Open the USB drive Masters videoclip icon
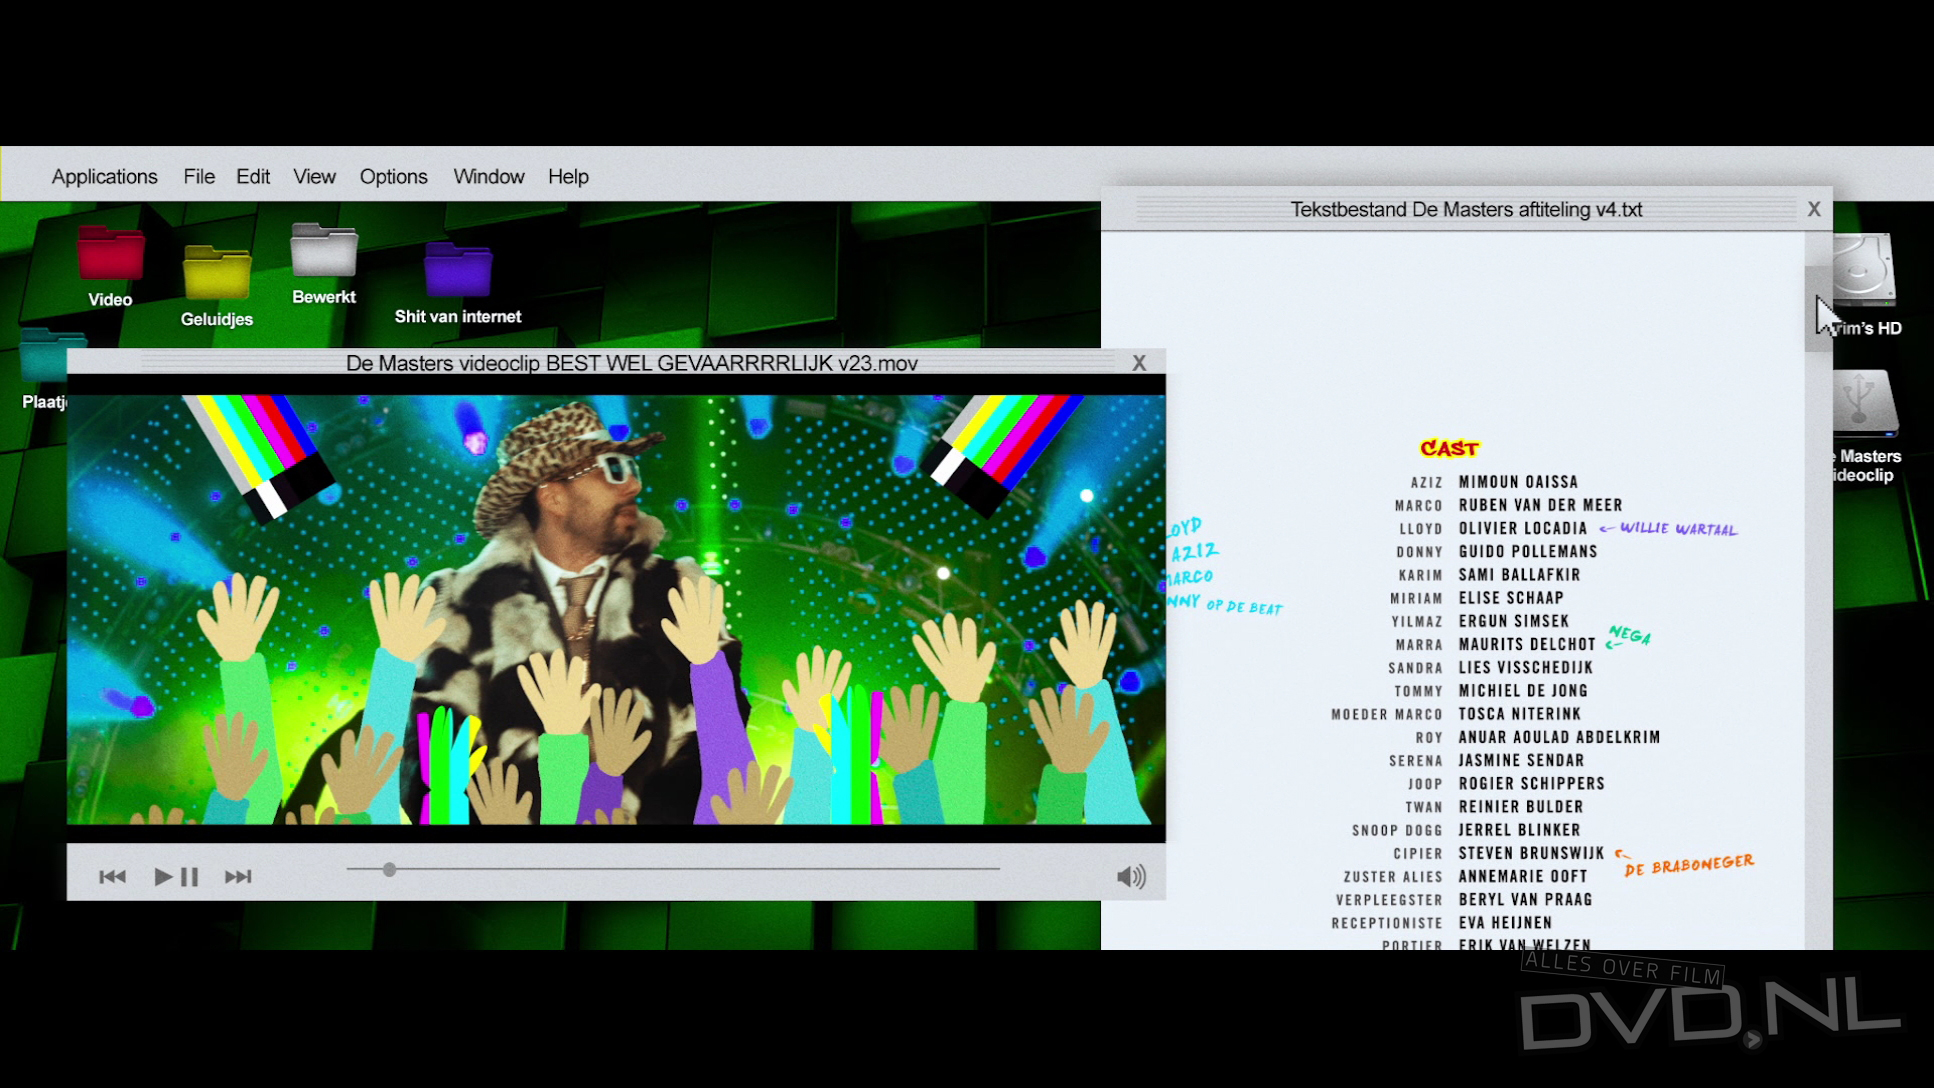This screenshot has width=1934, height=1088. (x=1865, y=404)
